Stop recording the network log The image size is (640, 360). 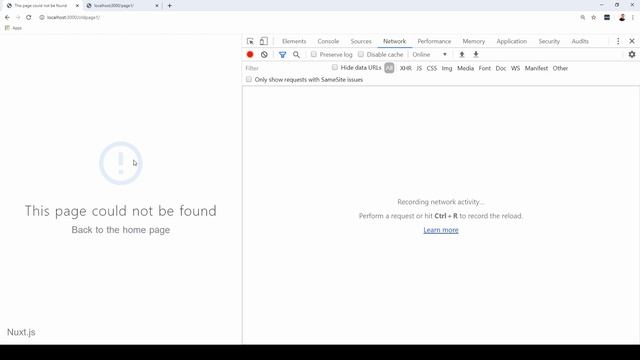pos(250,54)
